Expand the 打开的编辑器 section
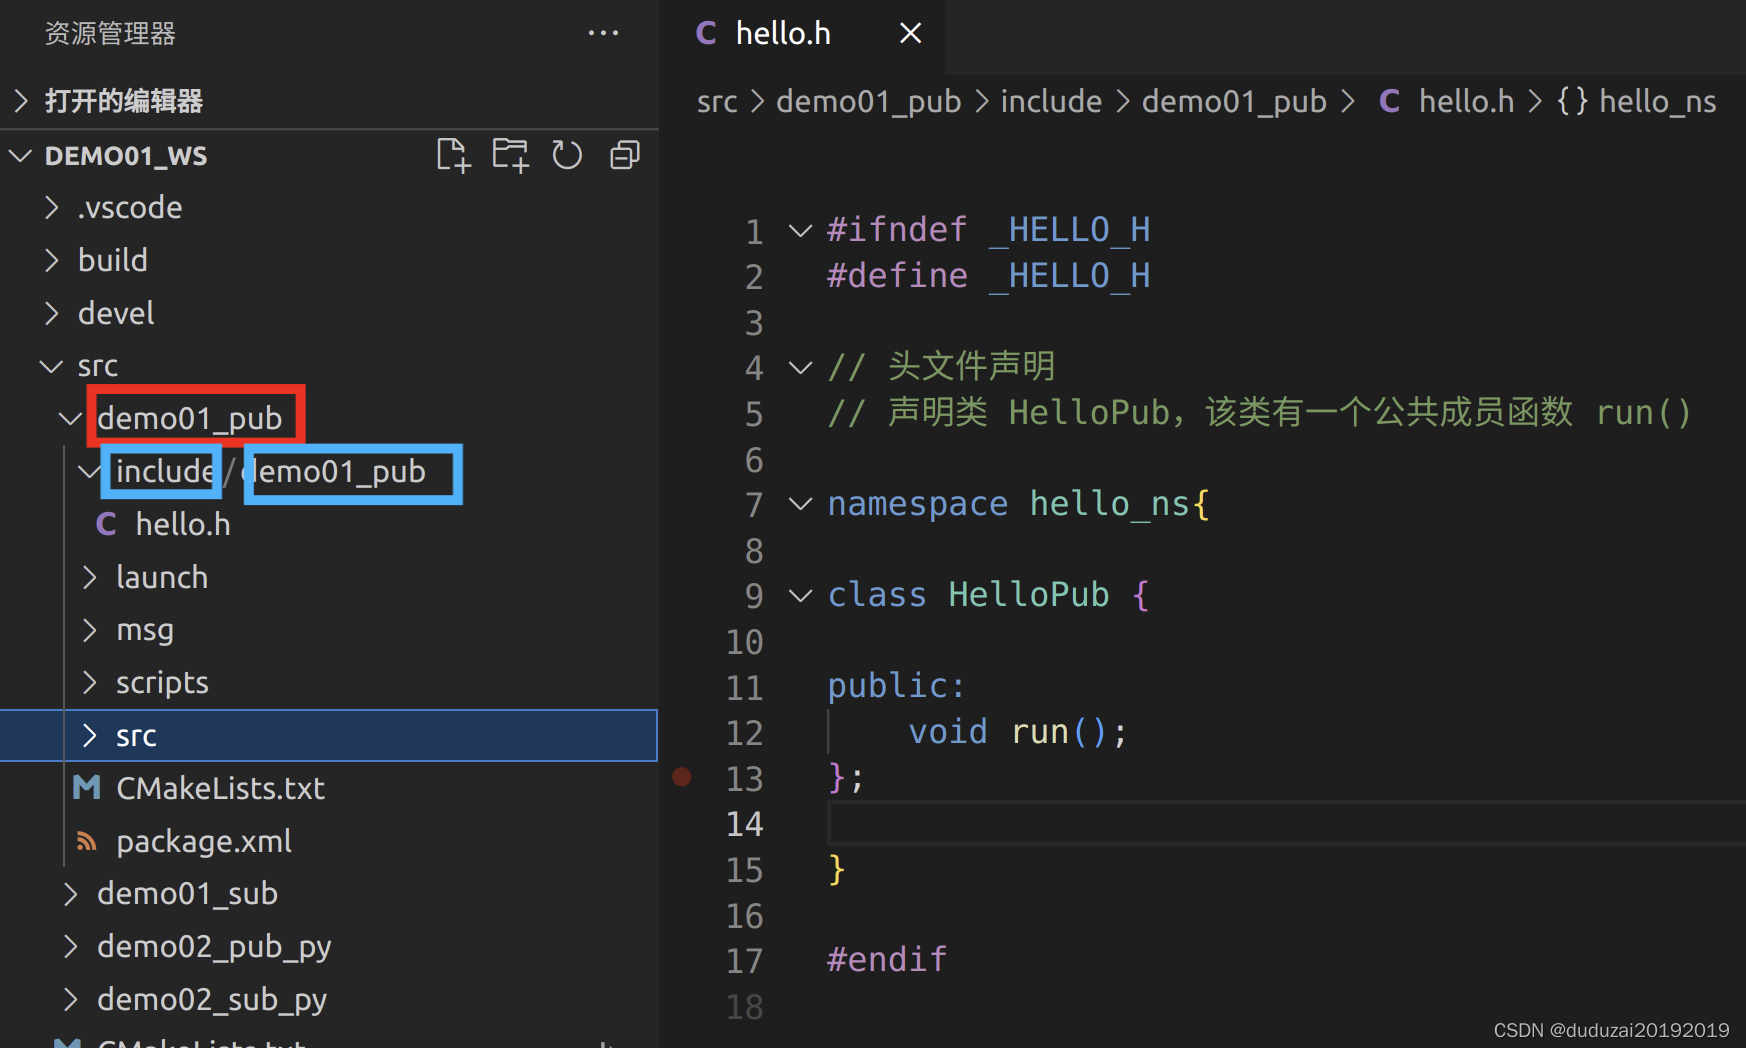This screenshot has height=1048, width=1746. 21,101
